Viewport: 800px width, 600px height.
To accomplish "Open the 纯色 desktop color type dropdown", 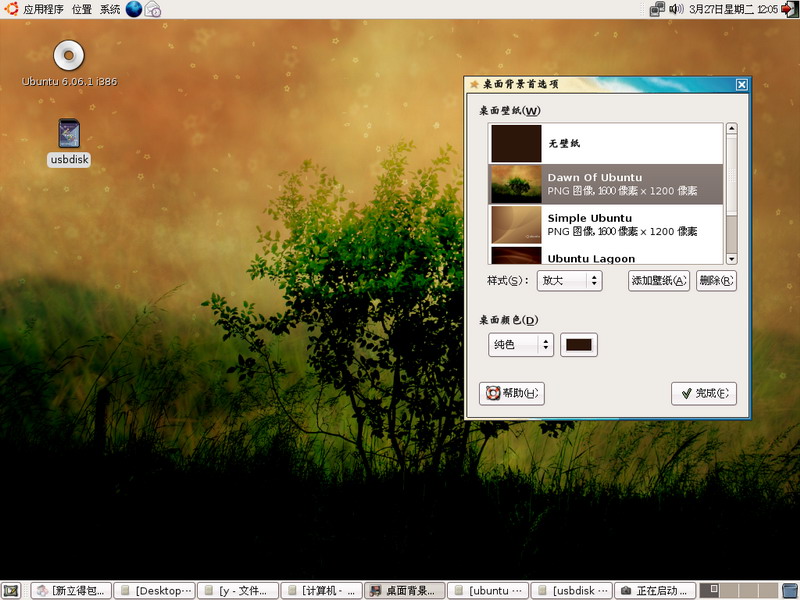I will [x=521, y=345].
